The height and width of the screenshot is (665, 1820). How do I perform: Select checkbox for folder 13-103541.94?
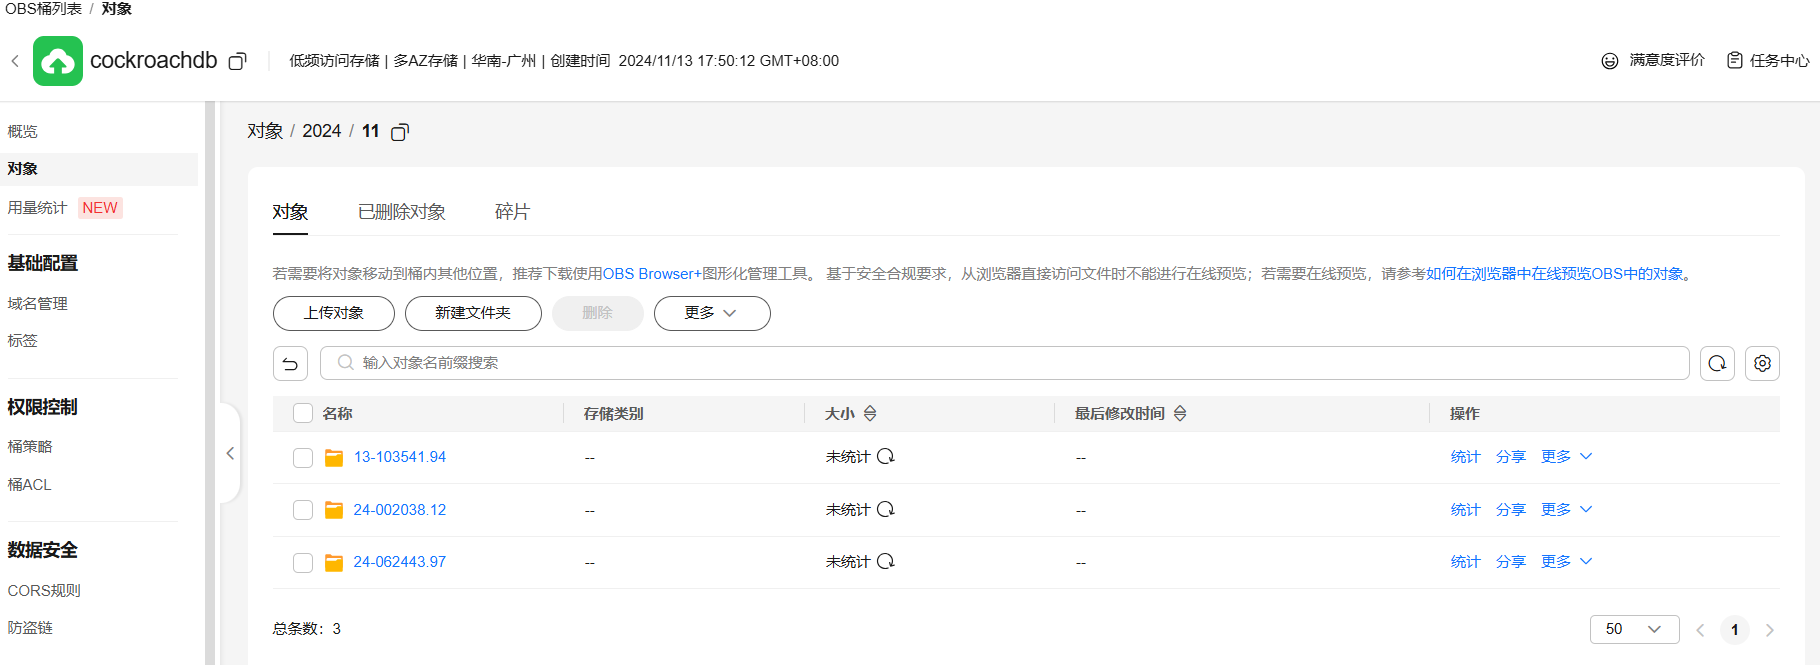click(x=303, y=458)
